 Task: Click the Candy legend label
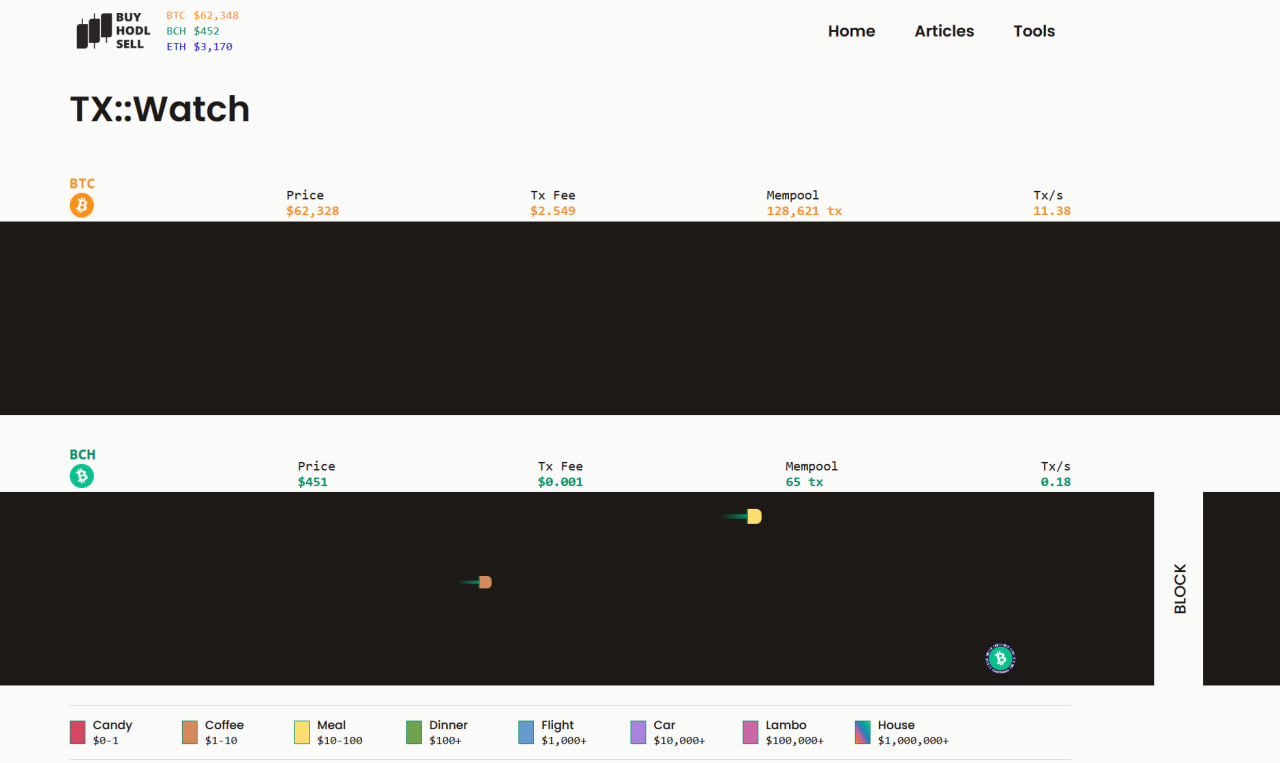click(112, 725)
